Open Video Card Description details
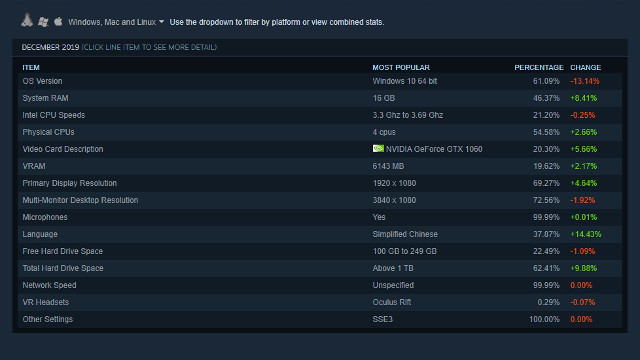The width and height of the screenshot is (640, 360). (x=320, y=149)
